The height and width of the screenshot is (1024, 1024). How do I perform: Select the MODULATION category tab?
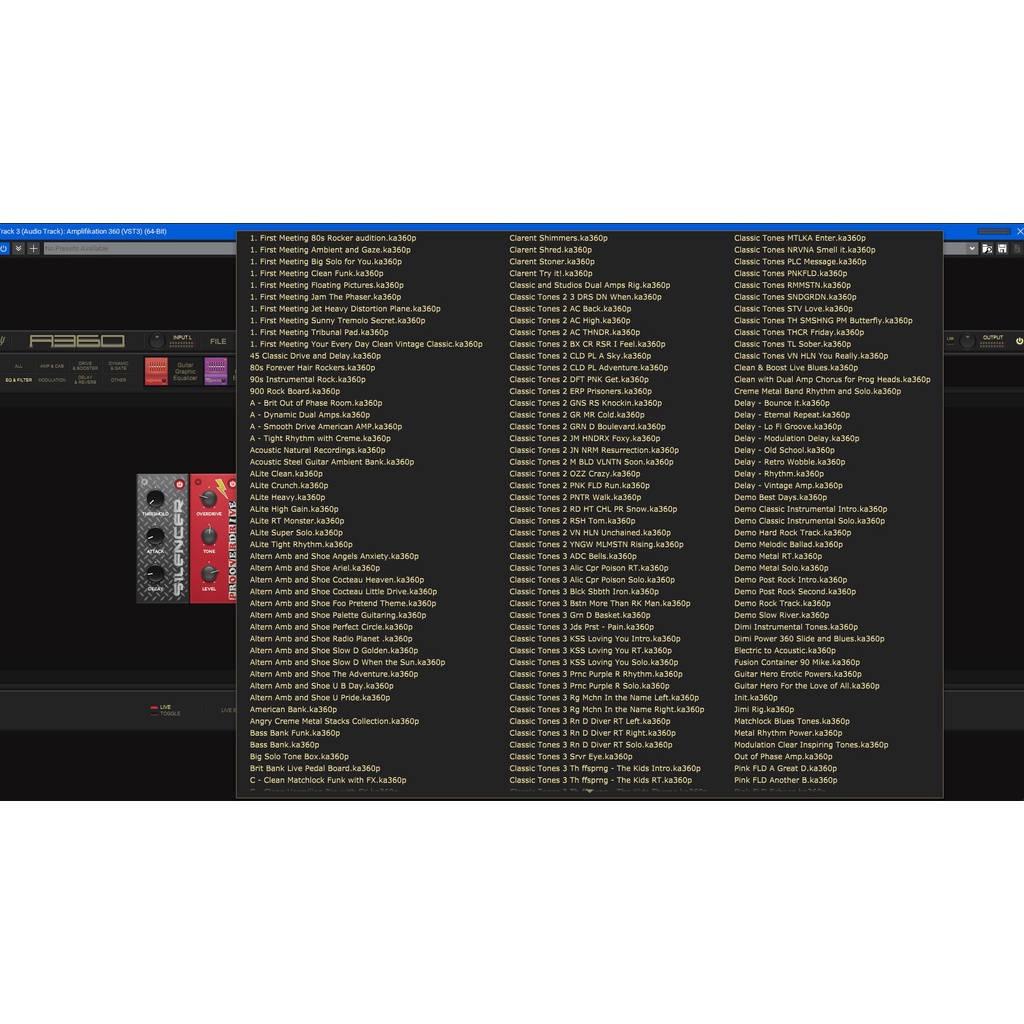[52, 380]
